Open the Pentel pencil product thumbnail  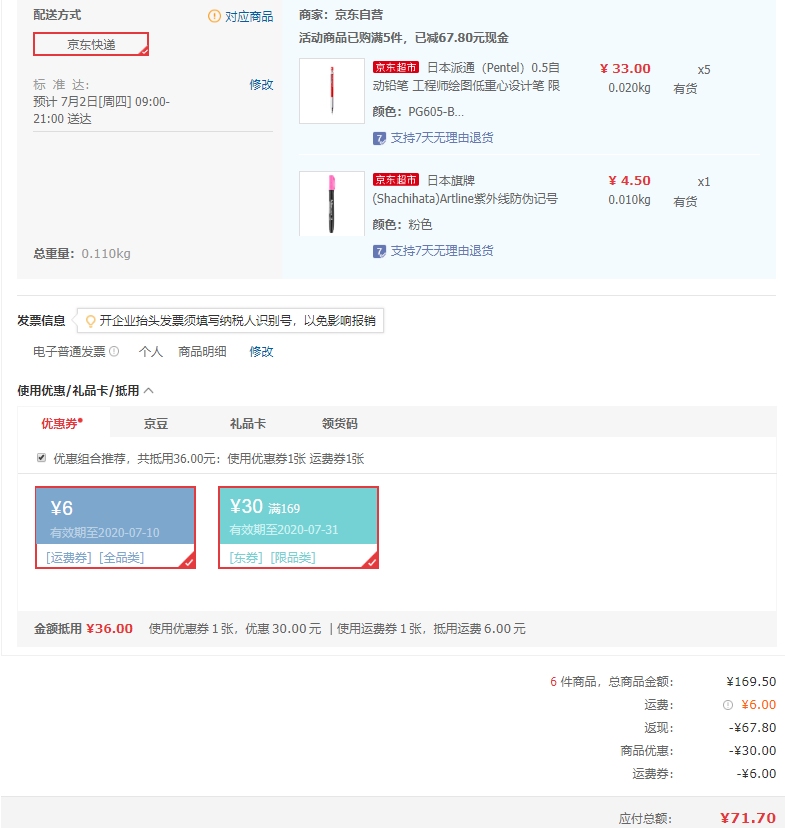332,91
